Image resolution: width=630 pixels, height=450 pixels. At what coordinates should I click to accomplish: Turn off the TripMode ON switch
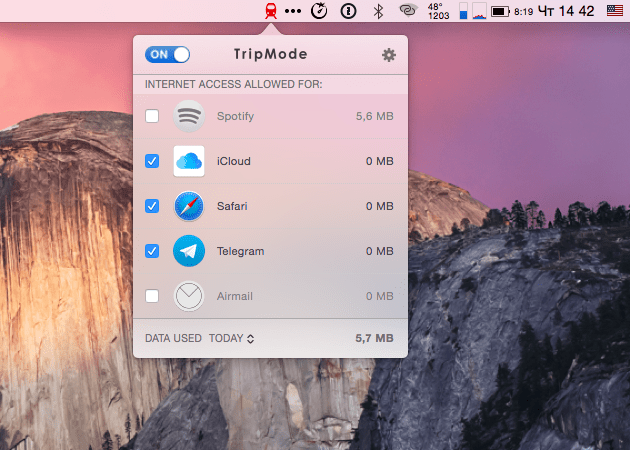click(167, 54)
